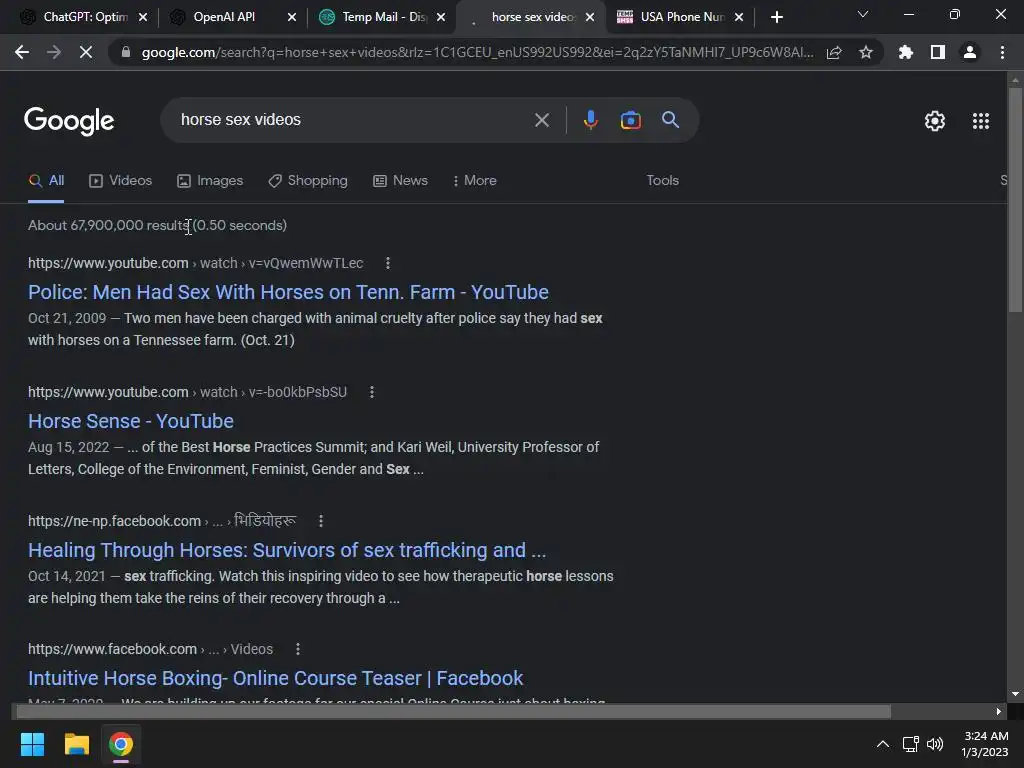Click Chrome icon in taskbar
This screenshot has height=768, width=1024.
(121, 744)
